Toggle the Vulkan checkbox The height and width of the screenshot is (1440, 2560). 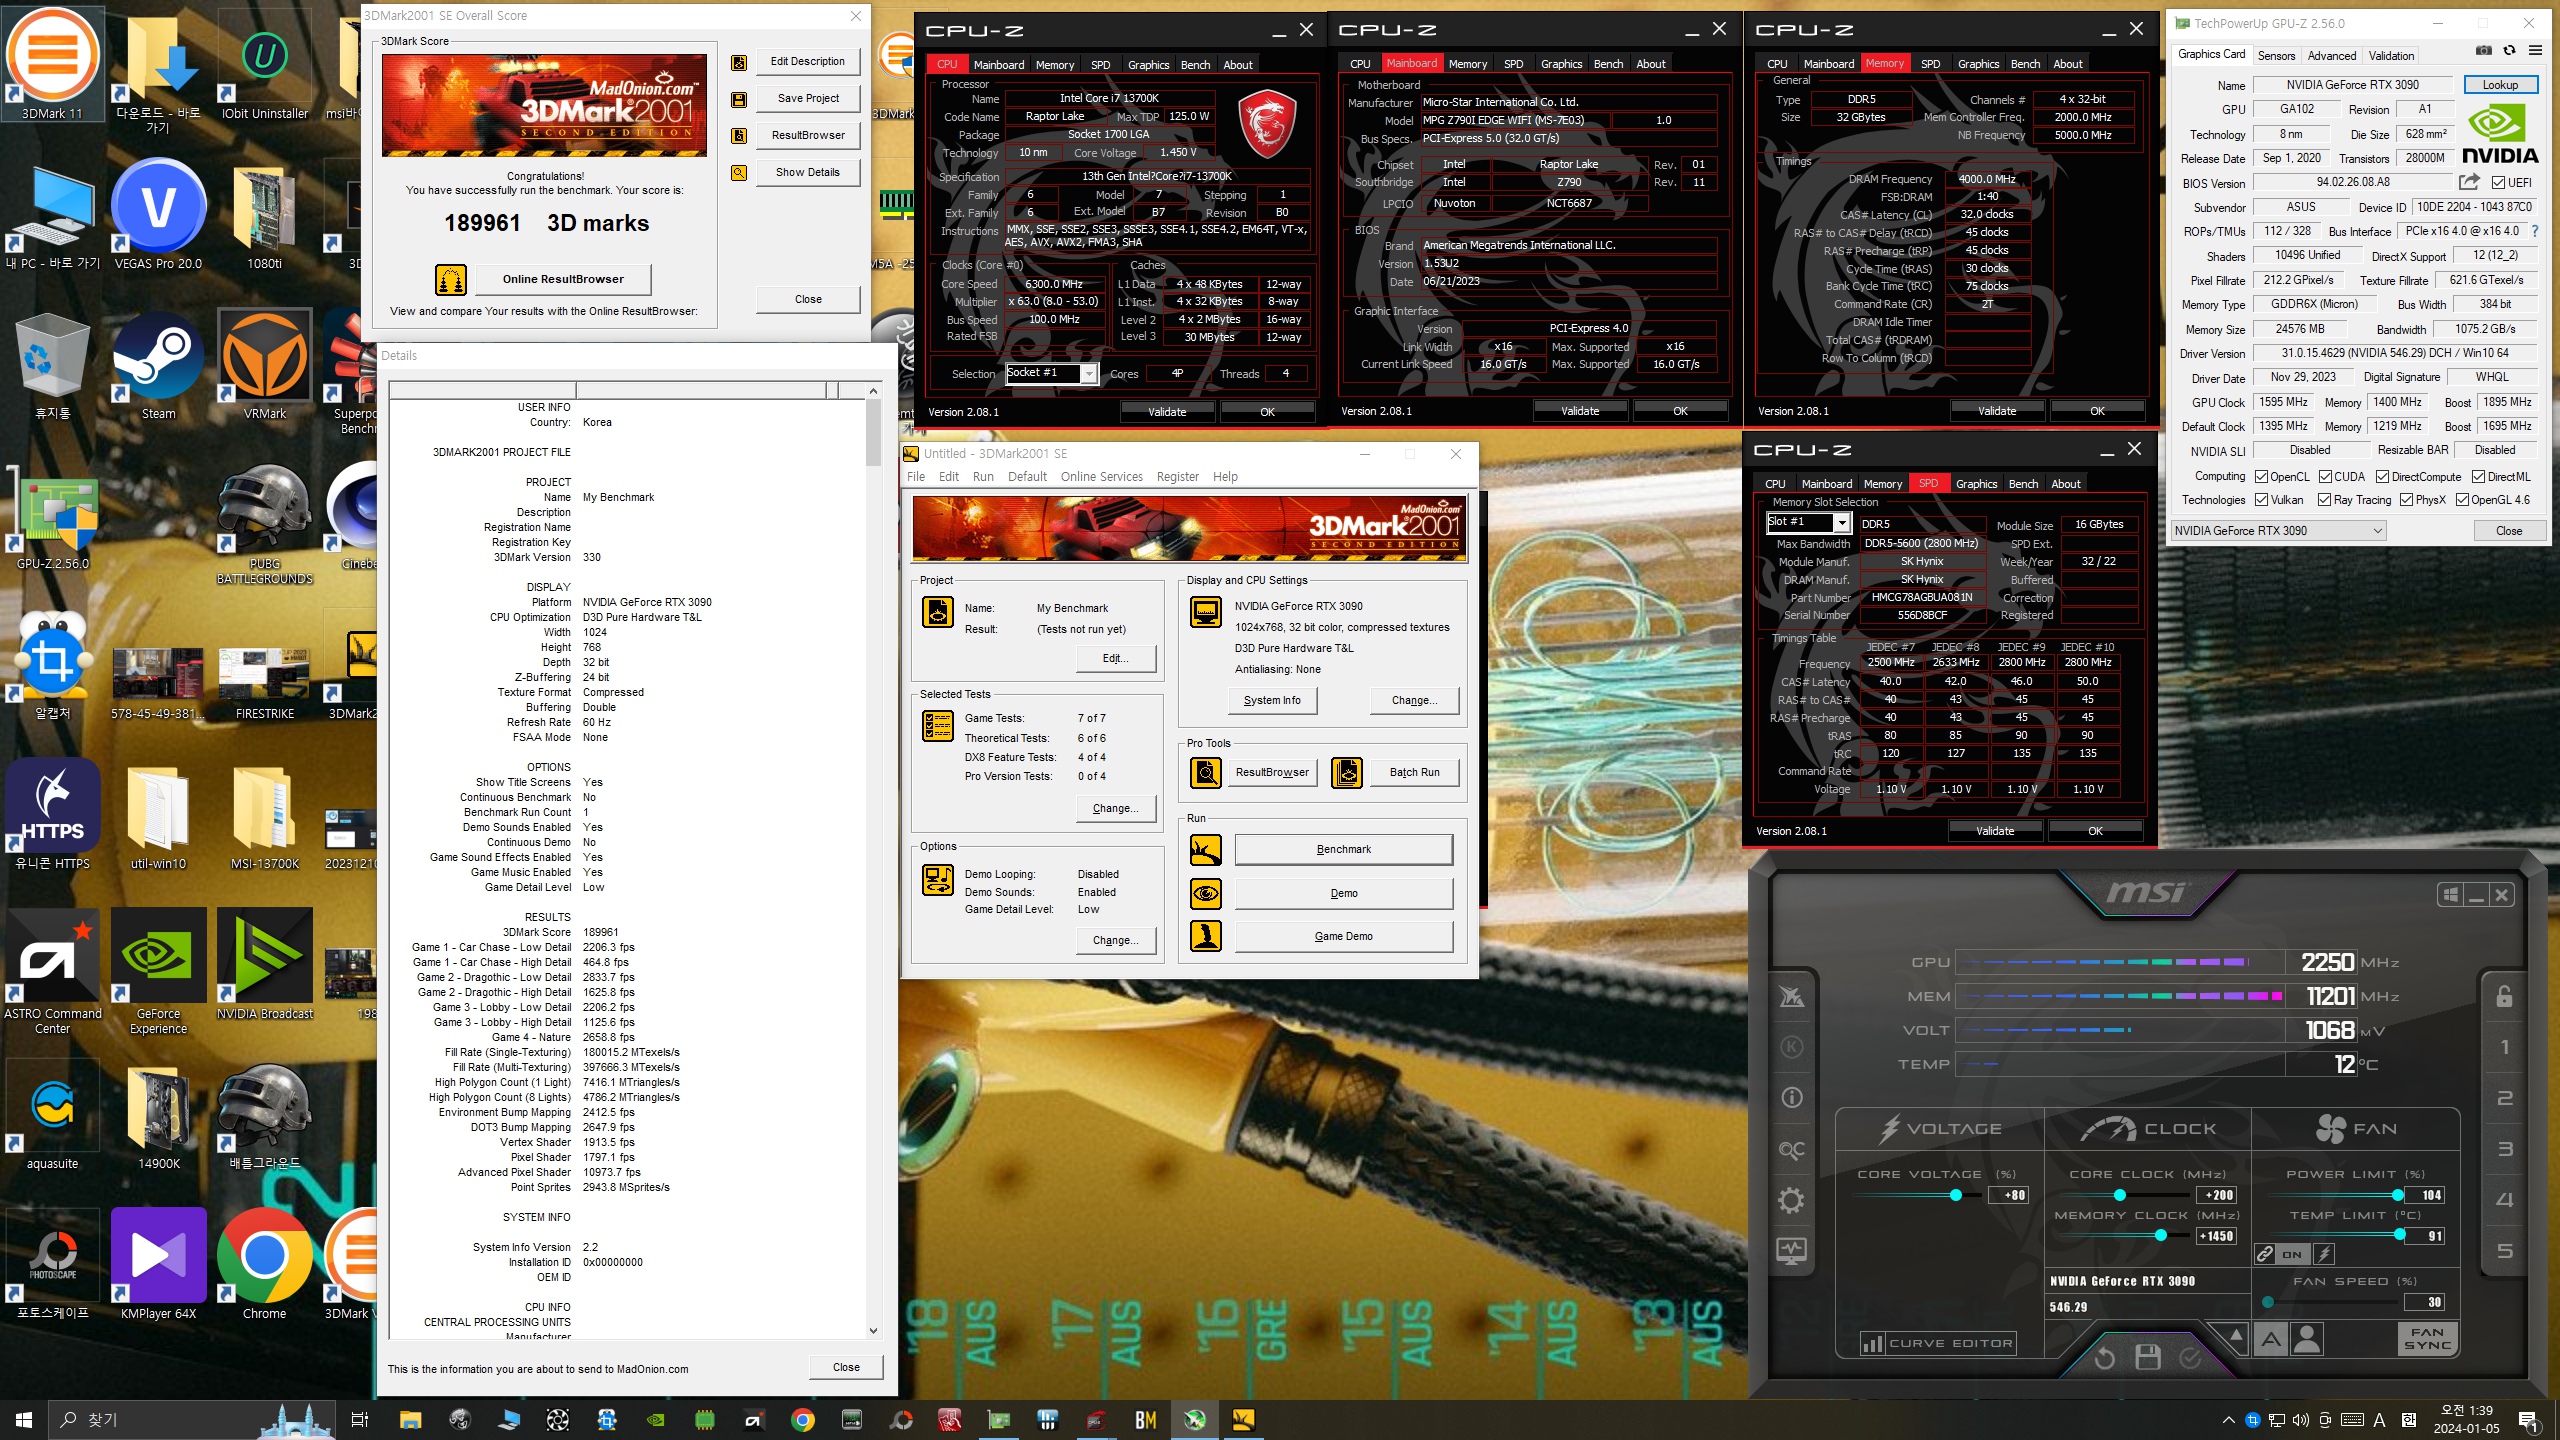pyautogui.click(x=2261, y=500)
